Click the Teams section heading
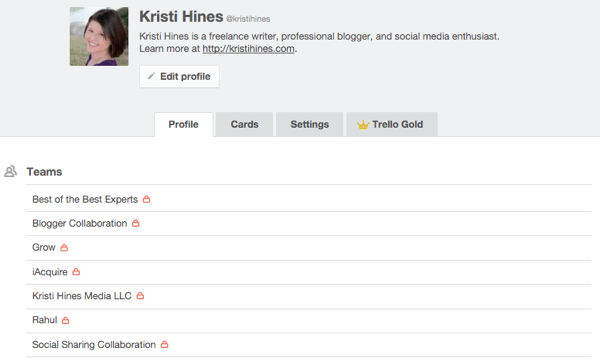Viewport: 600px width, 362px height. coord(44,172)
